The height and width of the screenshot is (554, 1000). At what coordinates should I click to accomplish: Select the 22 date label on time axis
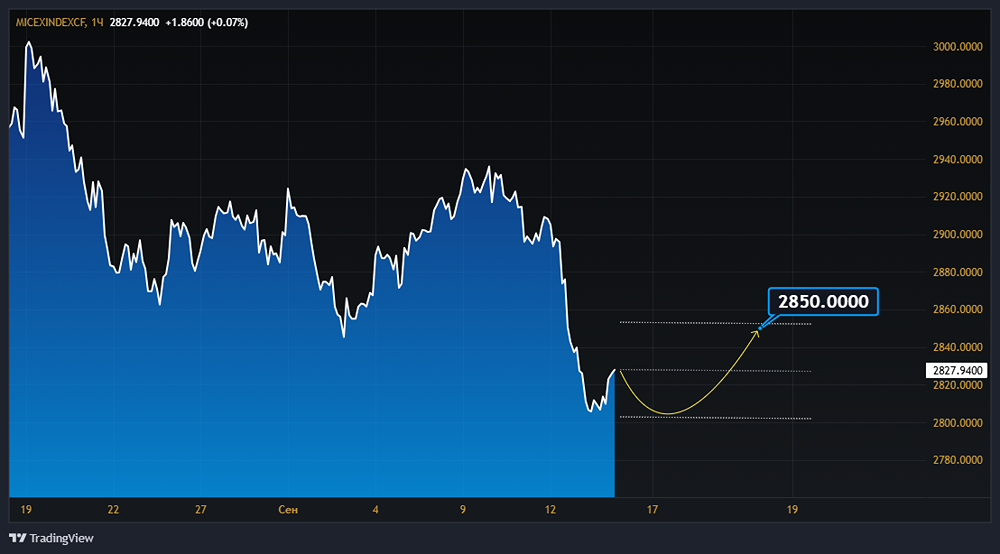point(113,510)
